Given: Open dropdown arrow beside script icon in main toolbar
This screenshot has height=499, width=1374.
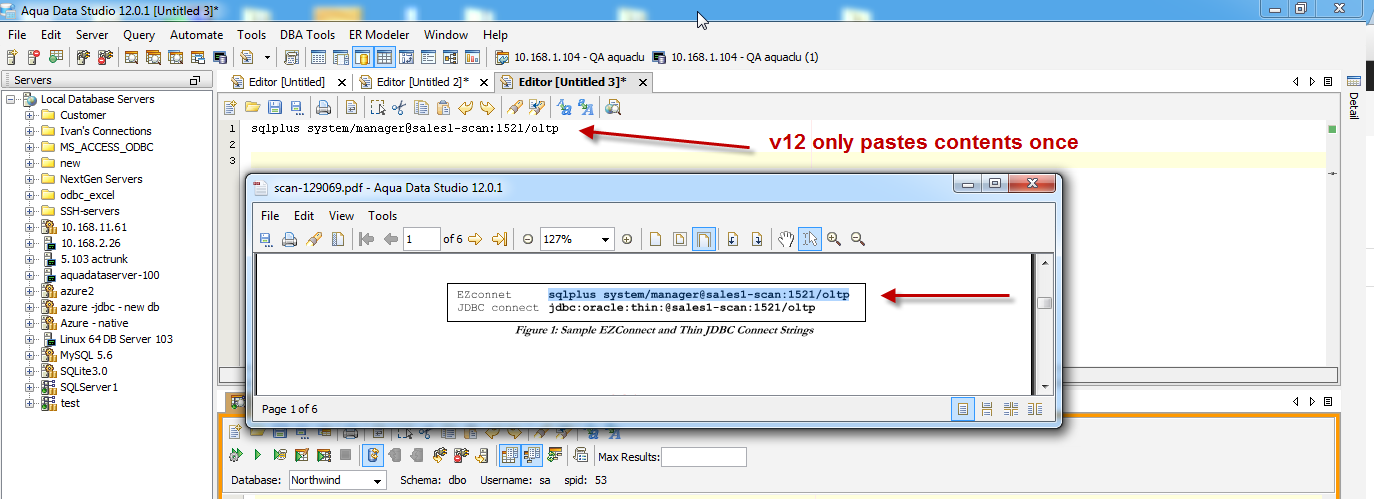Looking at the screenshot, I should click(x=267, y=57).
